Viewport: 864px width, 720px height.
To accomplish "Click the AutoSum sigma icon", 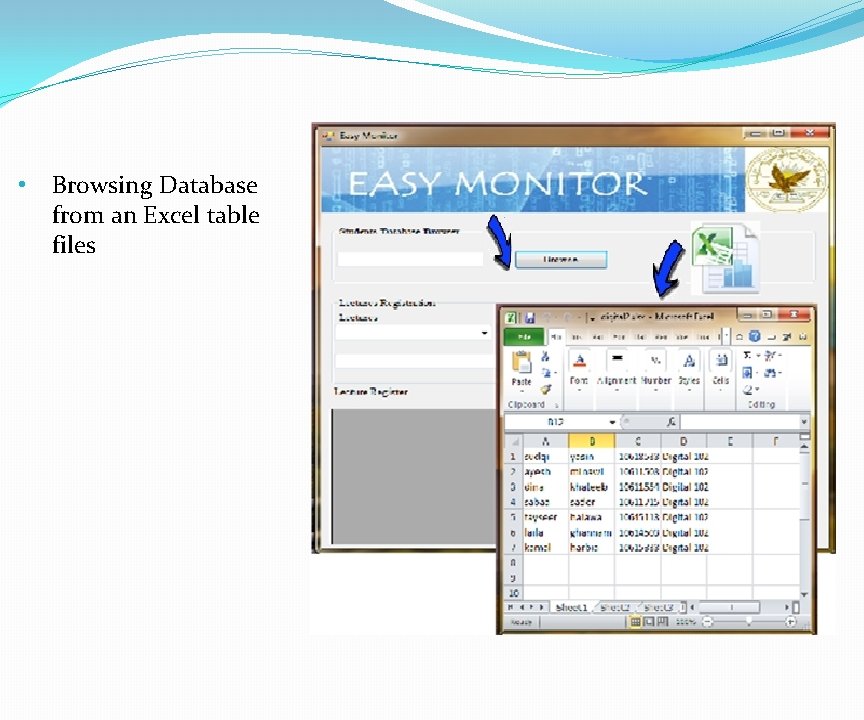I will 748,355.
